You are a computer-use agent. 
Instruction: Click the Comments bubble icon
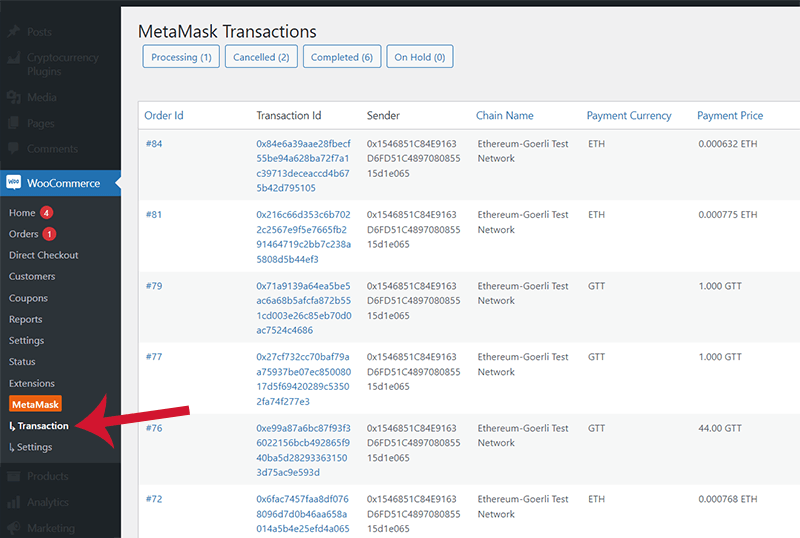[x=14, y=149]
